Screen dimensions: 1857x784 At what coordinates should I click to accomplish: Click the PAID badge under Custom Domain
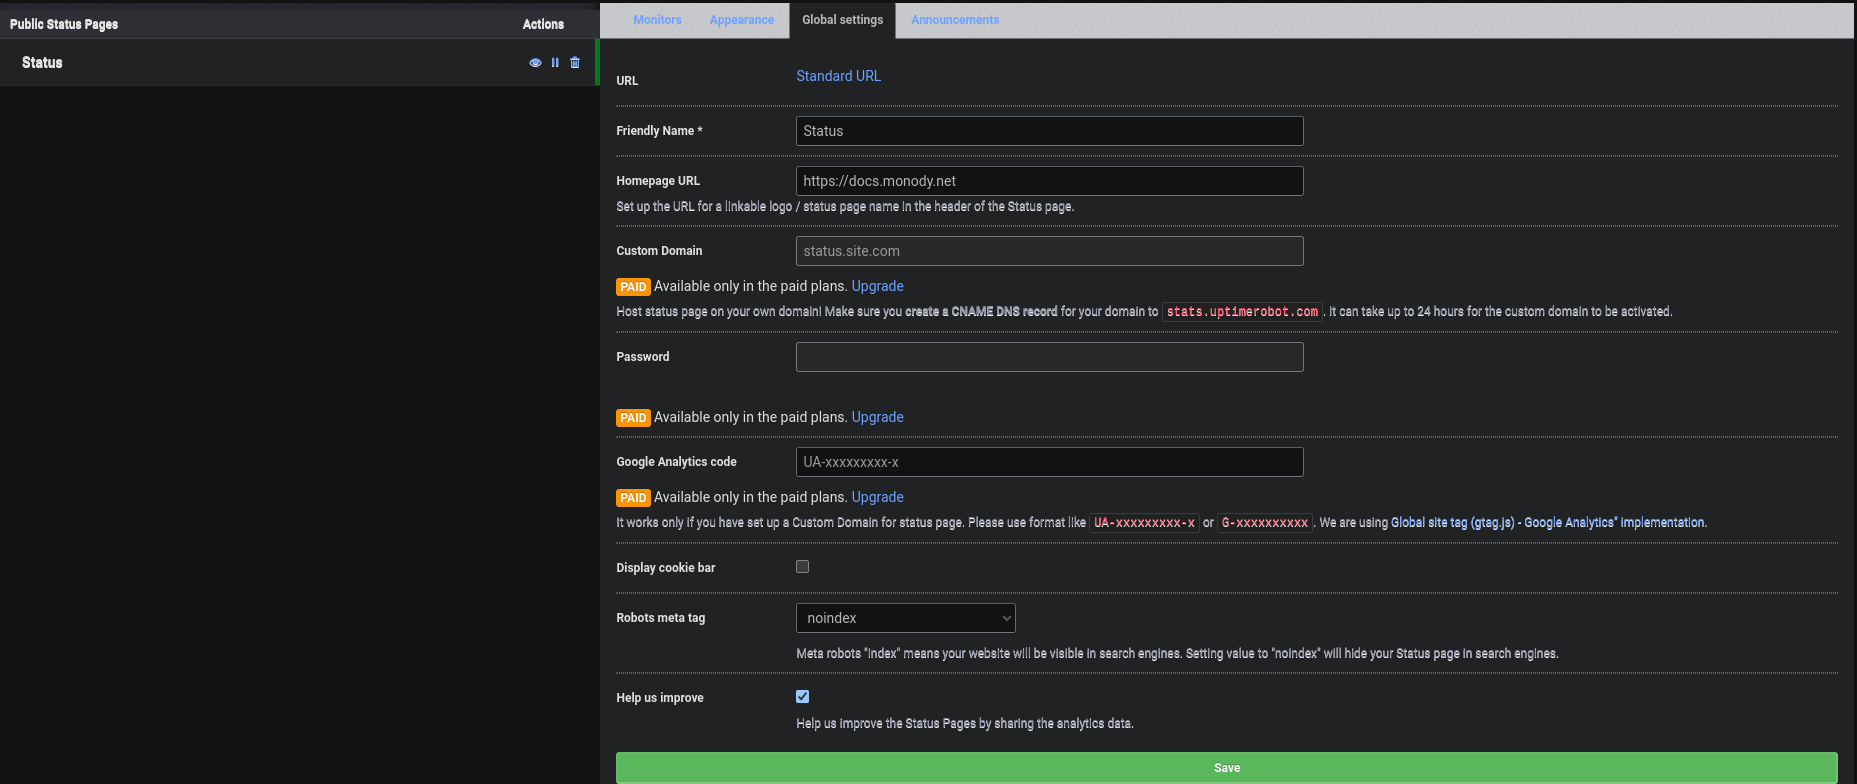[633, 287]
